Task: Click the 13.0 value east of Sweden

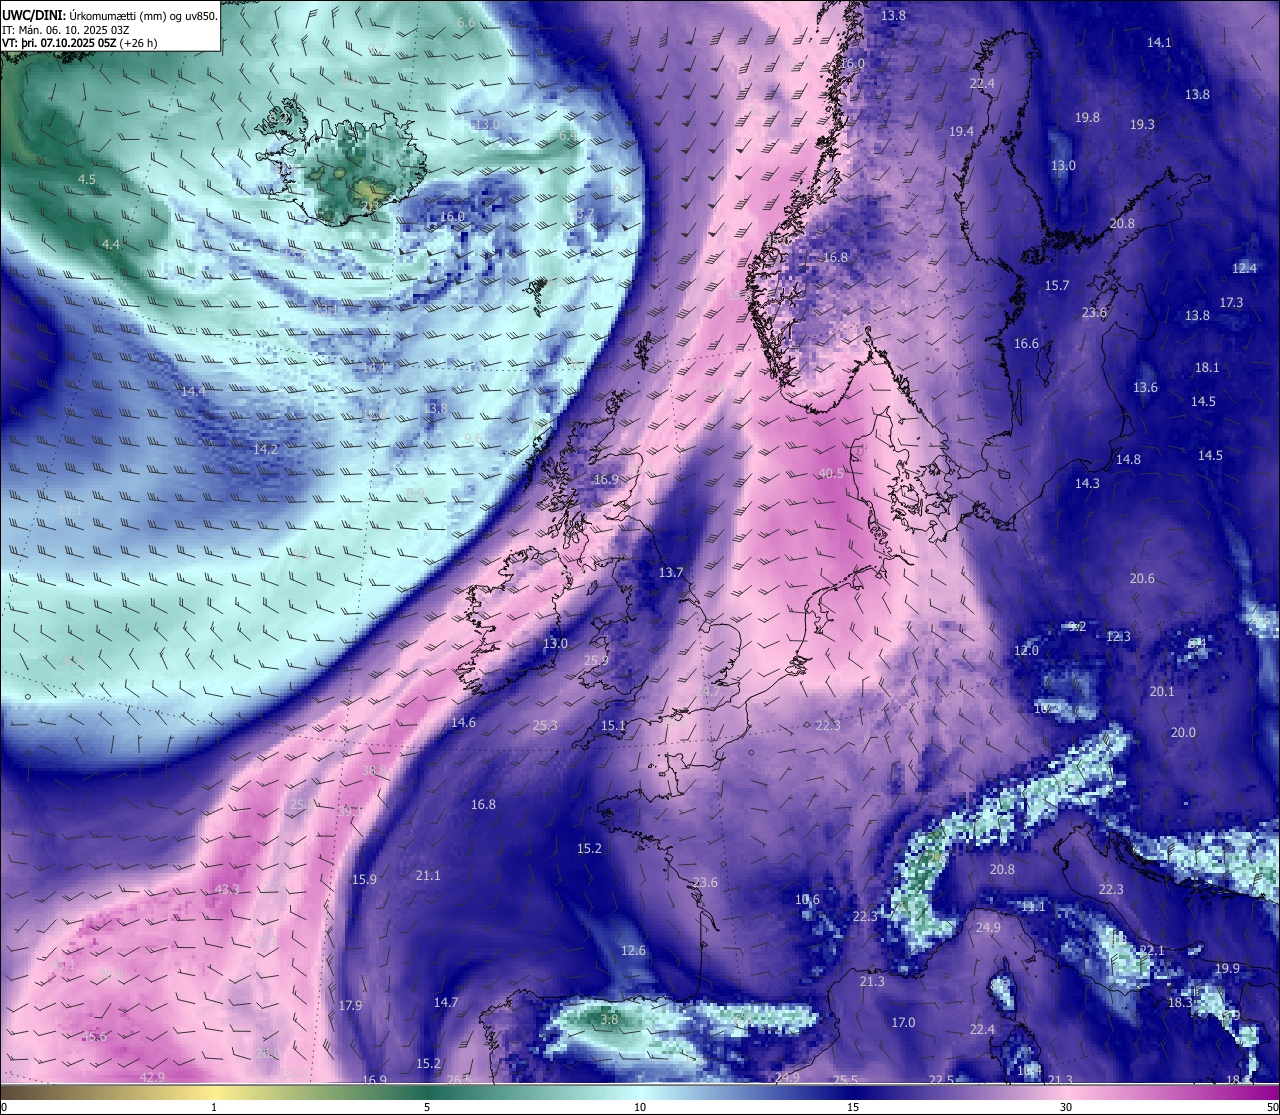Action: point(1063,165)
